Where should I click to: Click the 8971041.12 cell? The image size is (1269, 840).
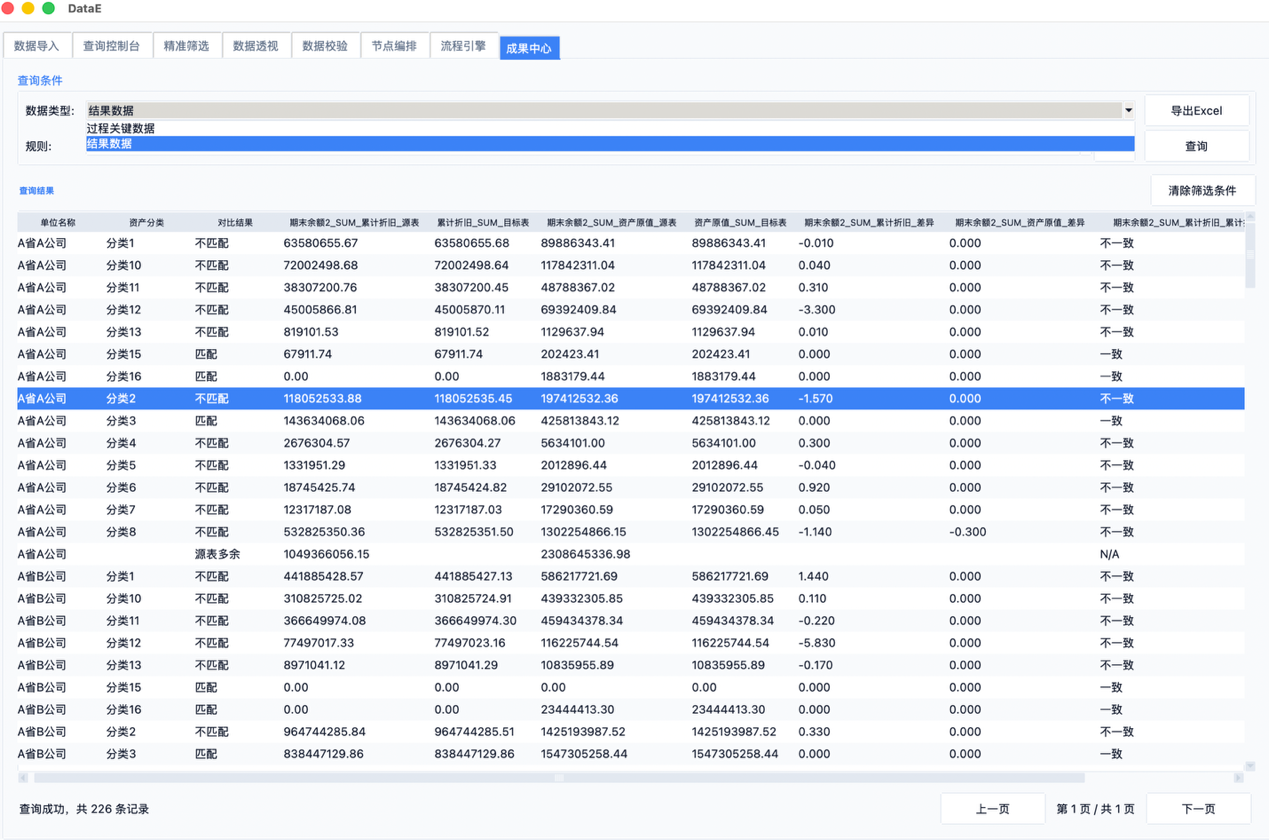[315, 665]
